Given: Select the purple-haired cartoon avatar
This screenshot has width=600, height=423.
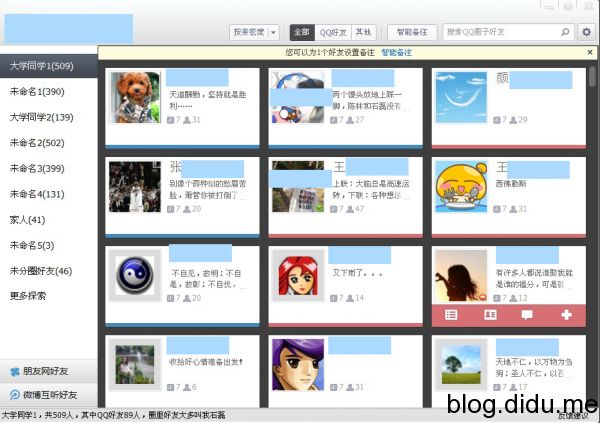Looking at the screenshot, I should point(298,364).
